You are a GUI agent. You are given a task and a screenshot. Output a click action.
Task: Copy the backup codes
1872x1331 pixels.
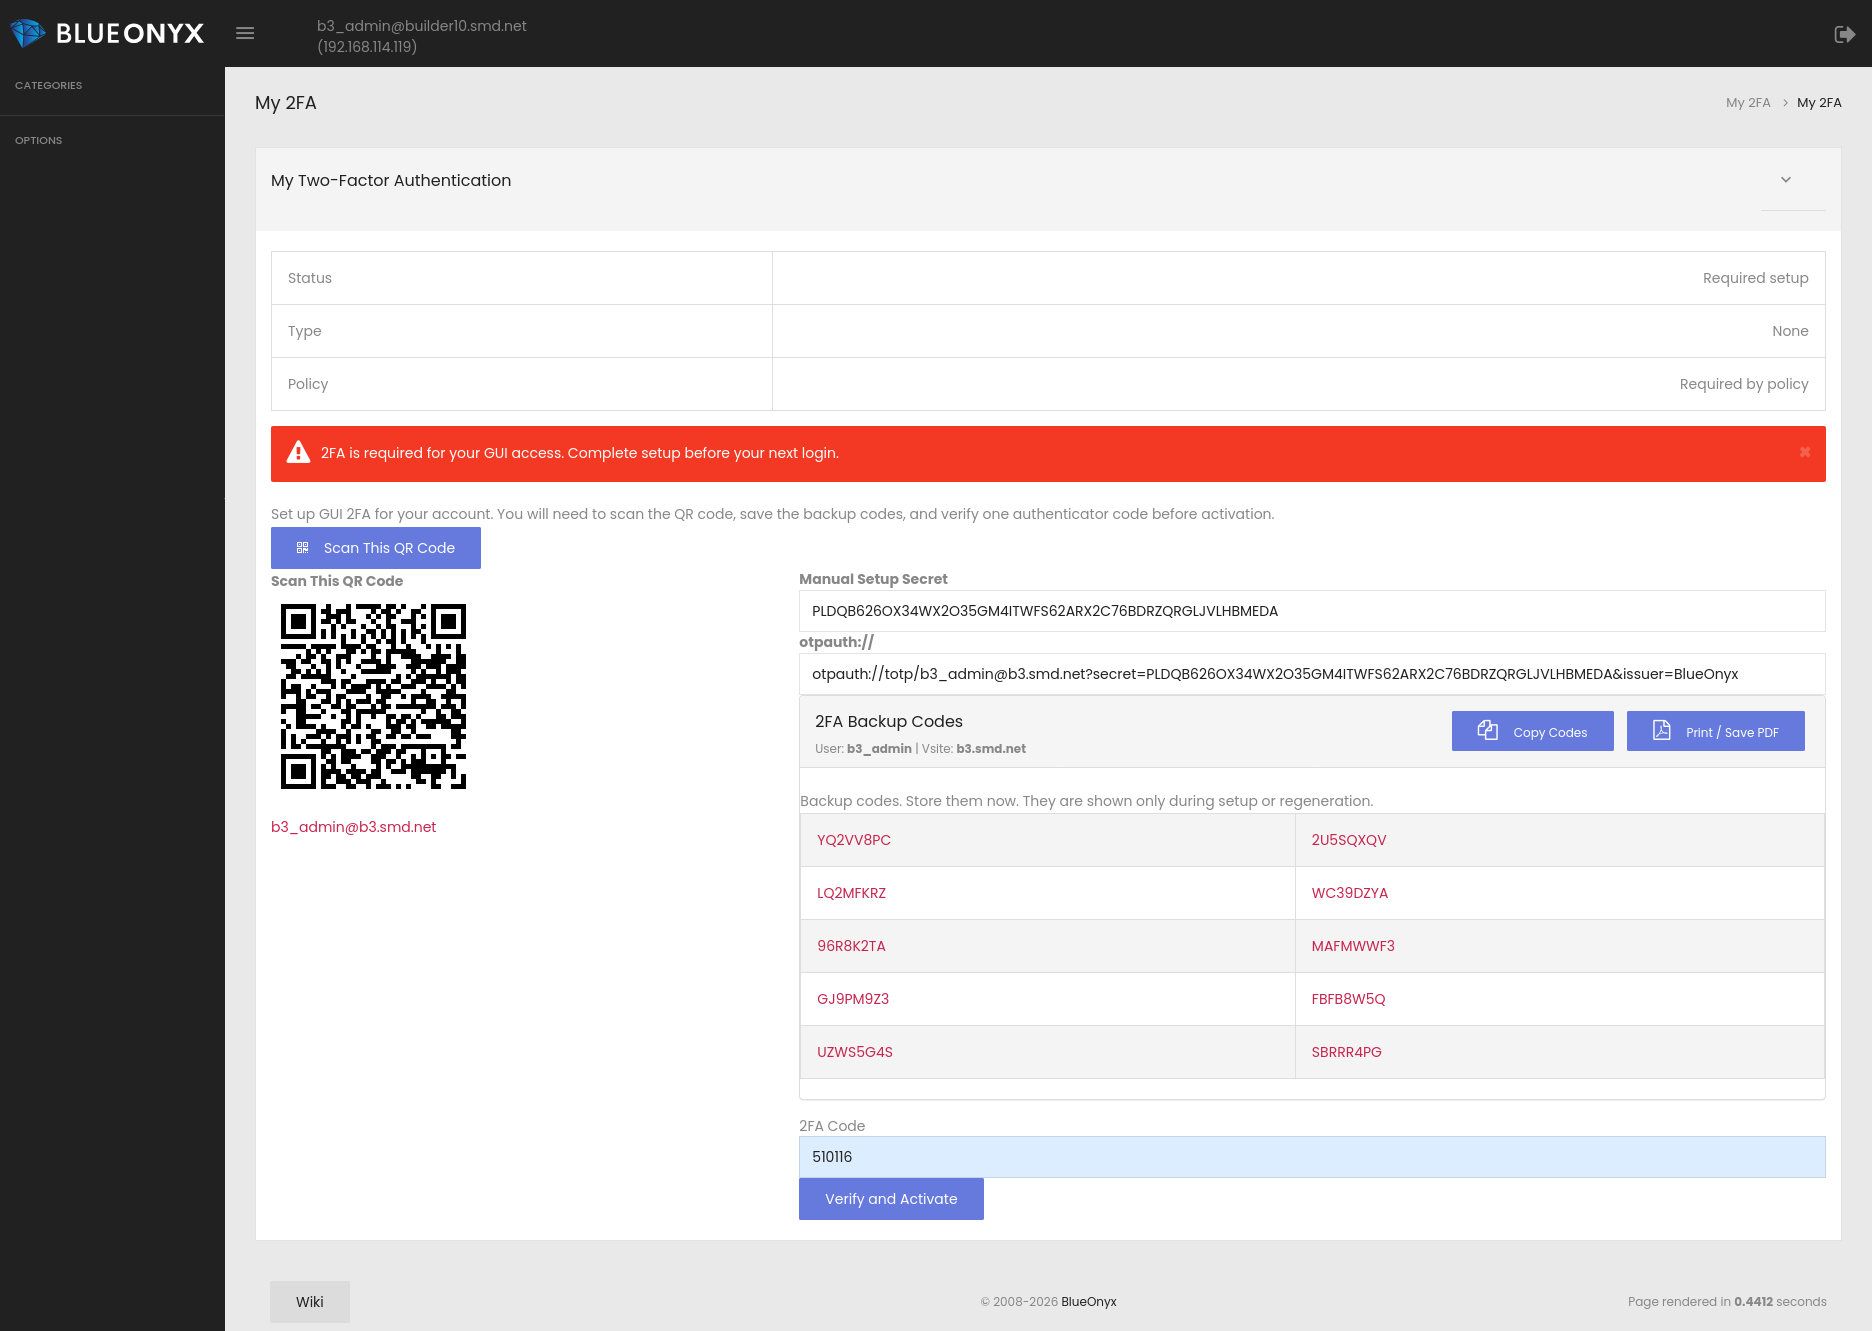(1532, 732)
